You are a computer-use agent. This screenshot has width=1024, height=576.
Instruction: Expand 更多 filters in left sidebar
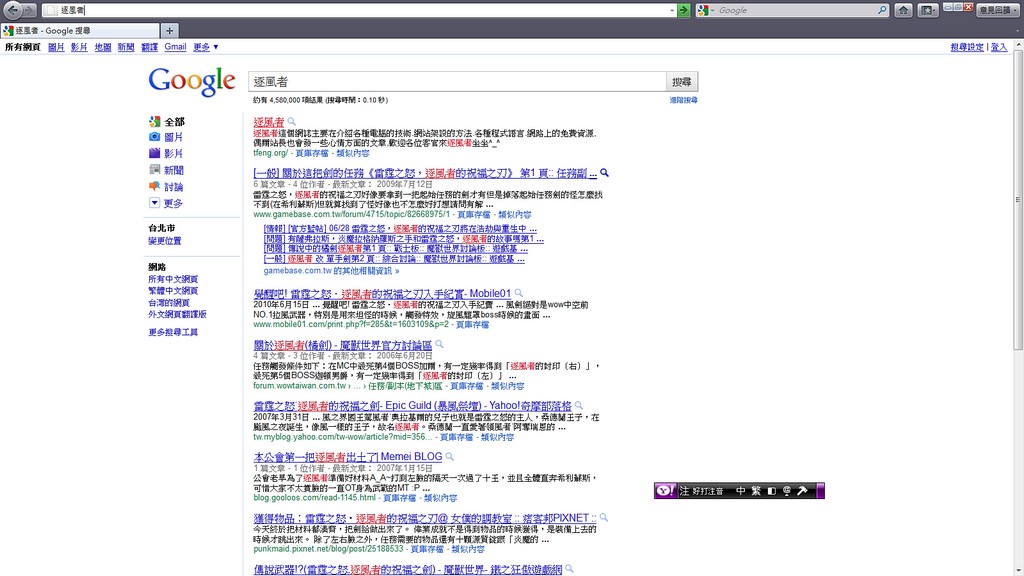(167, 203)
